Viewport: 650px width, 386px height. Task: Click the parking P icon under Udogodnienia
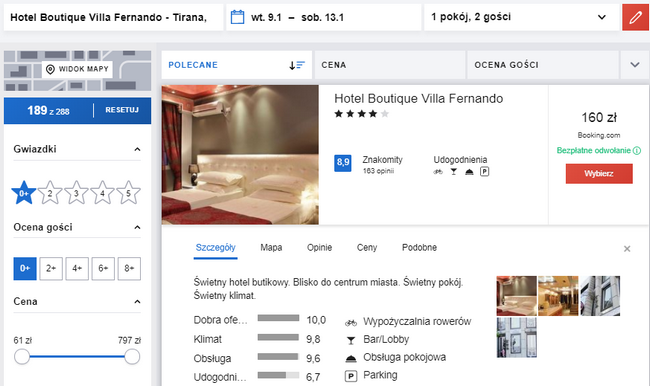point(484,171)
